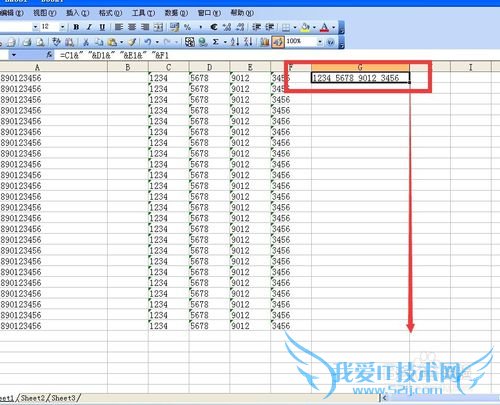The height and width of the screenshot is (405, 500).
Task: Center align cell text
Action: 132,27
